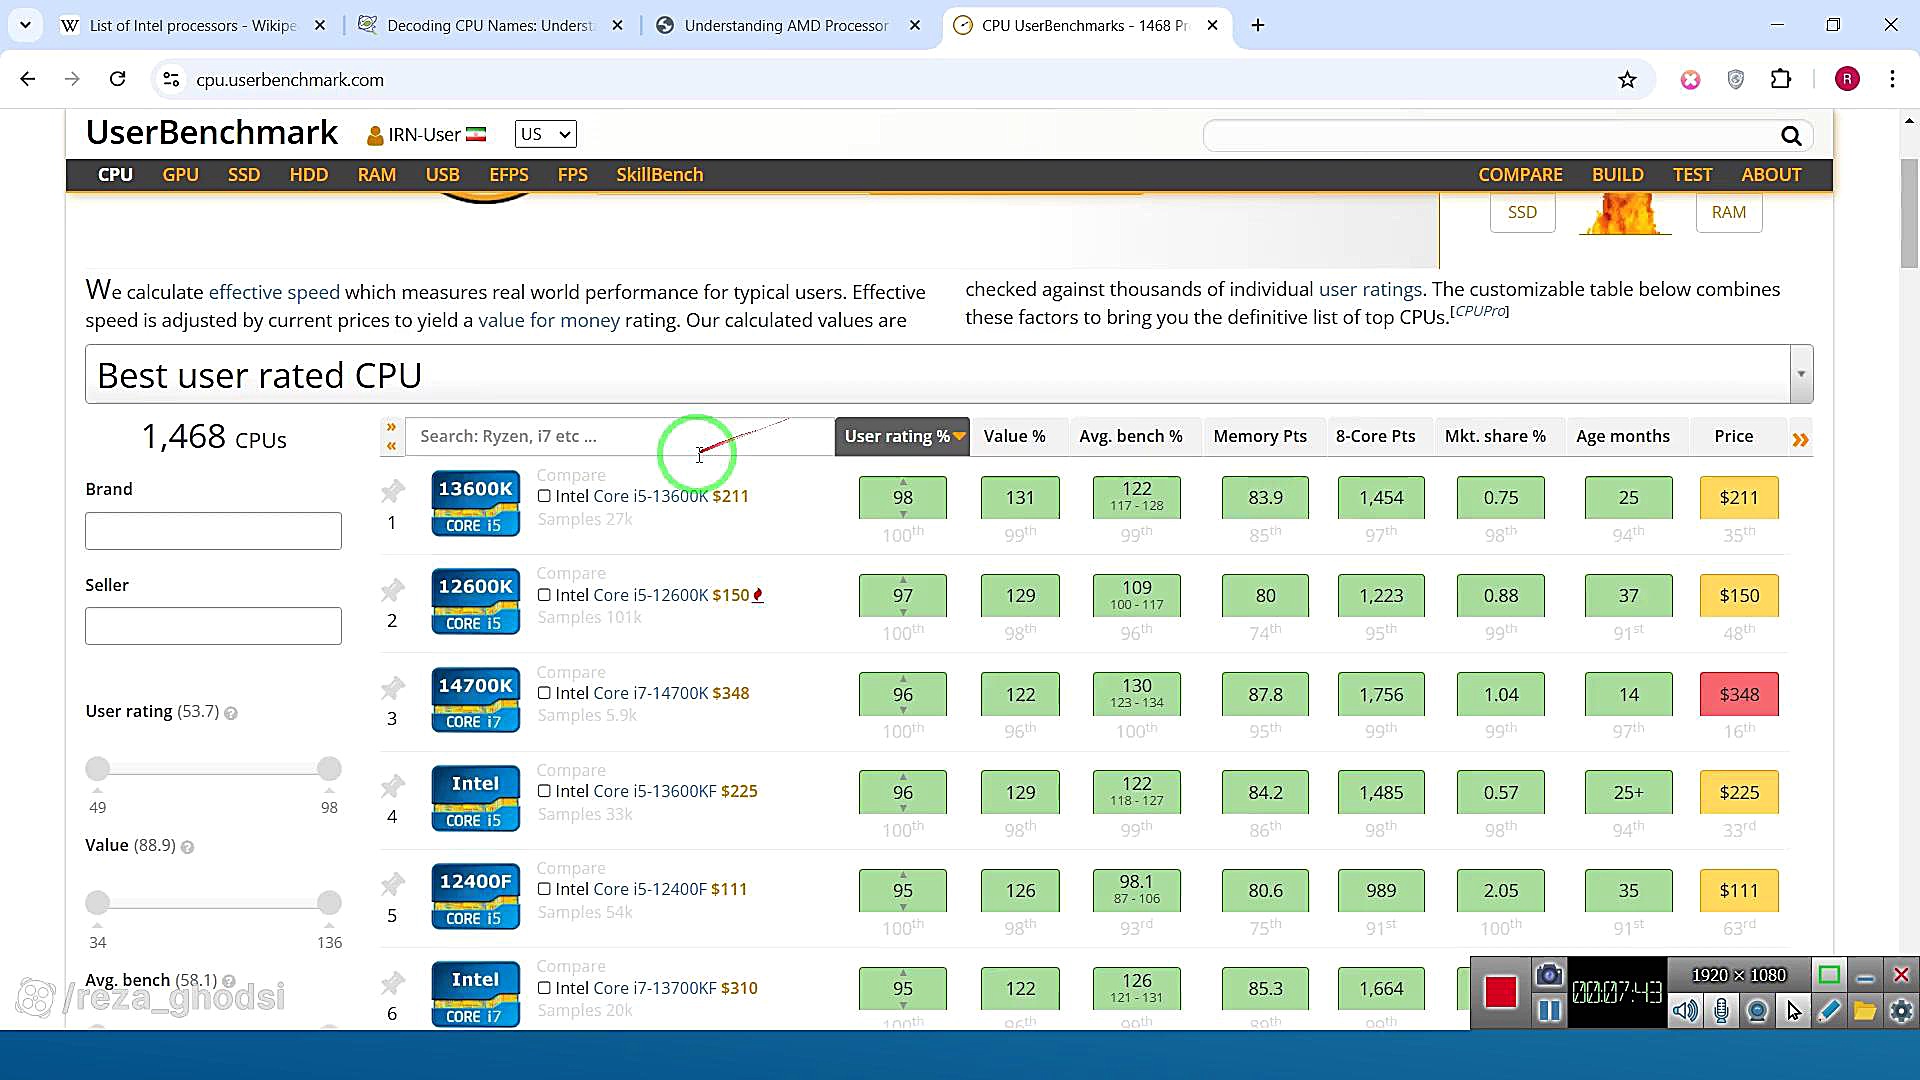Screen dimensions: 1920x1080
Task: Open tab search dropdown in Chrome
Action: tap(25, 25)
